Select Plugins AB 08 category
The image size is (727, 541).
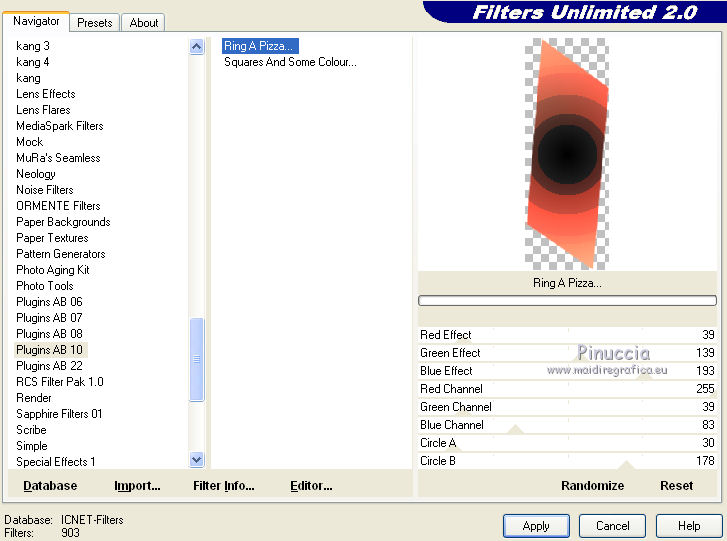tap(49, 334)
